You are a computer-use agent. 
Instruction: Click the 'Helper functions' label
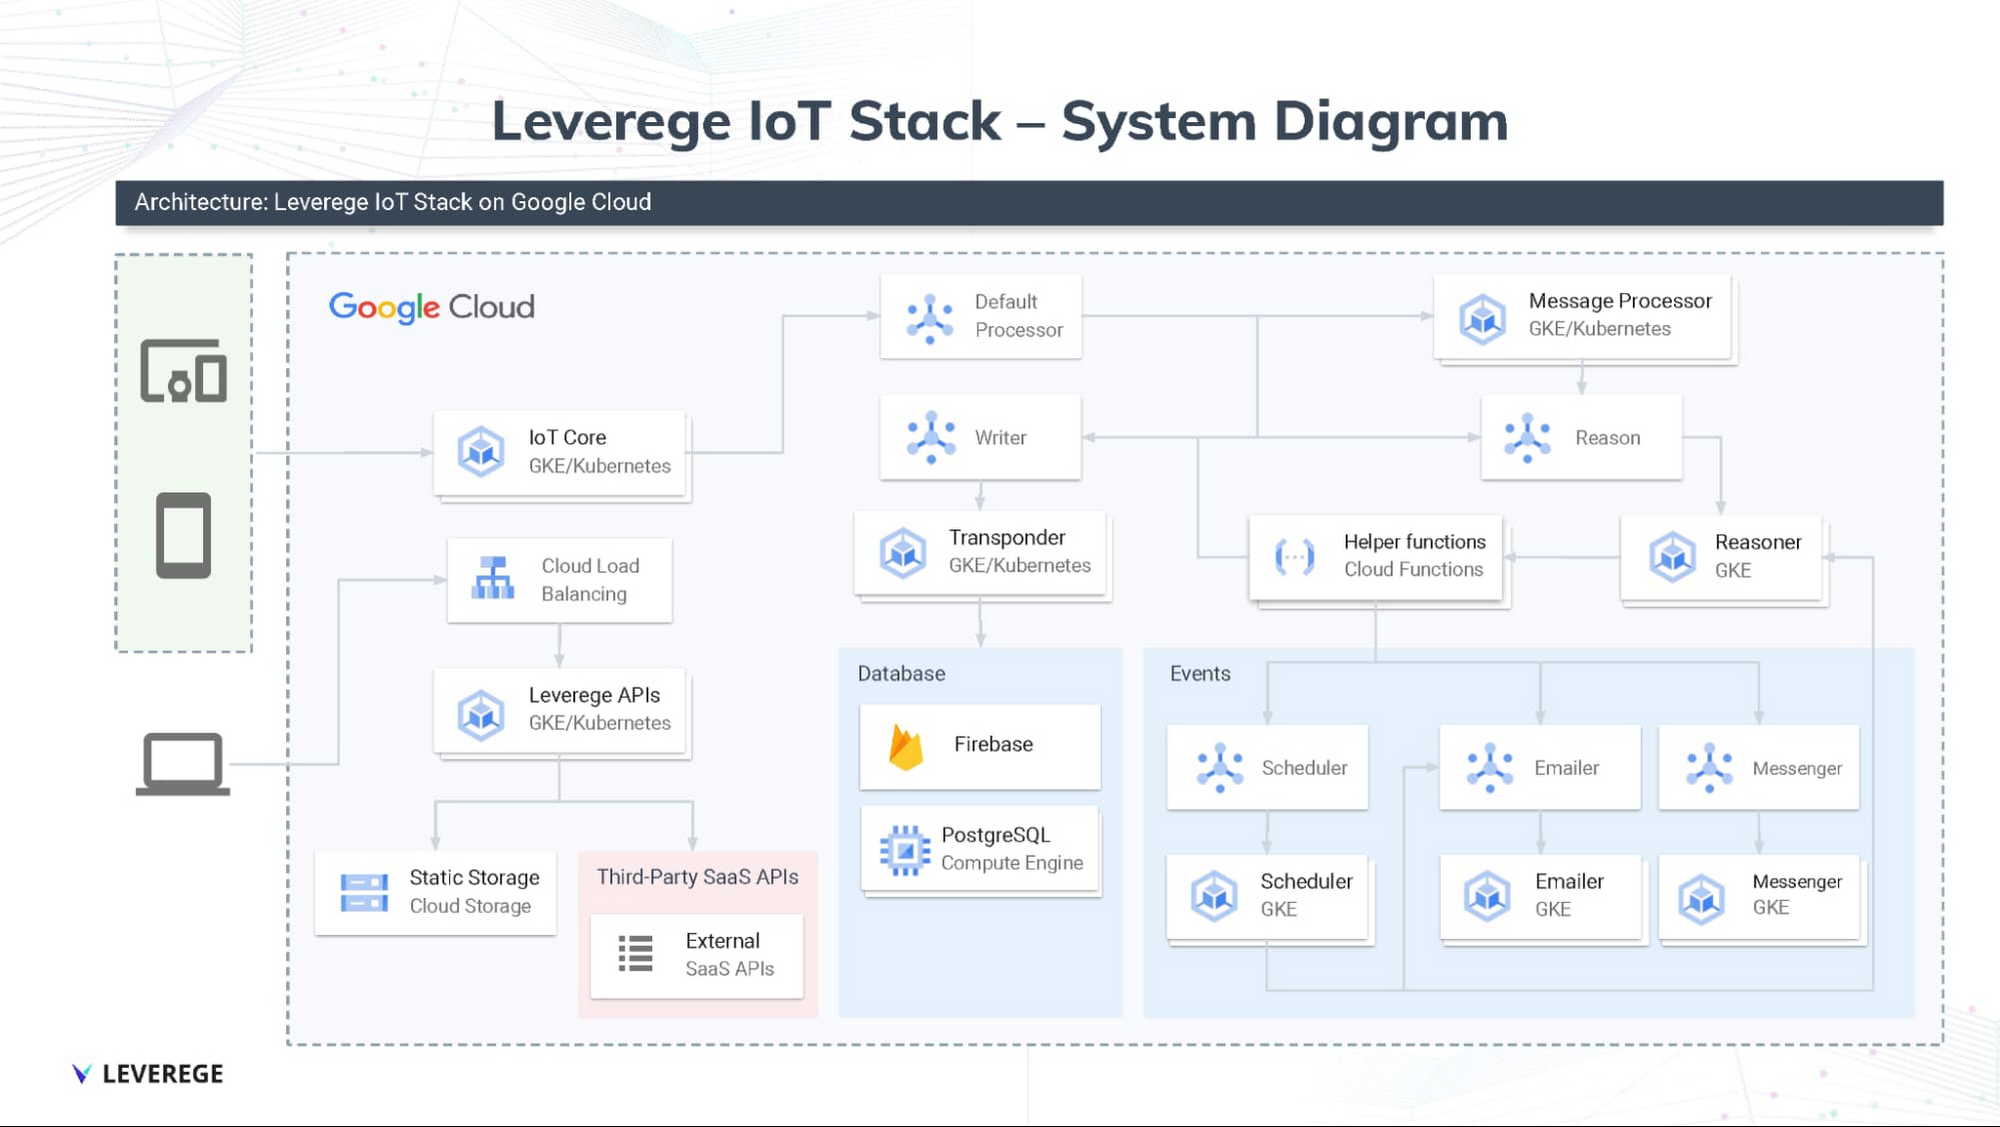[1414, 541]
